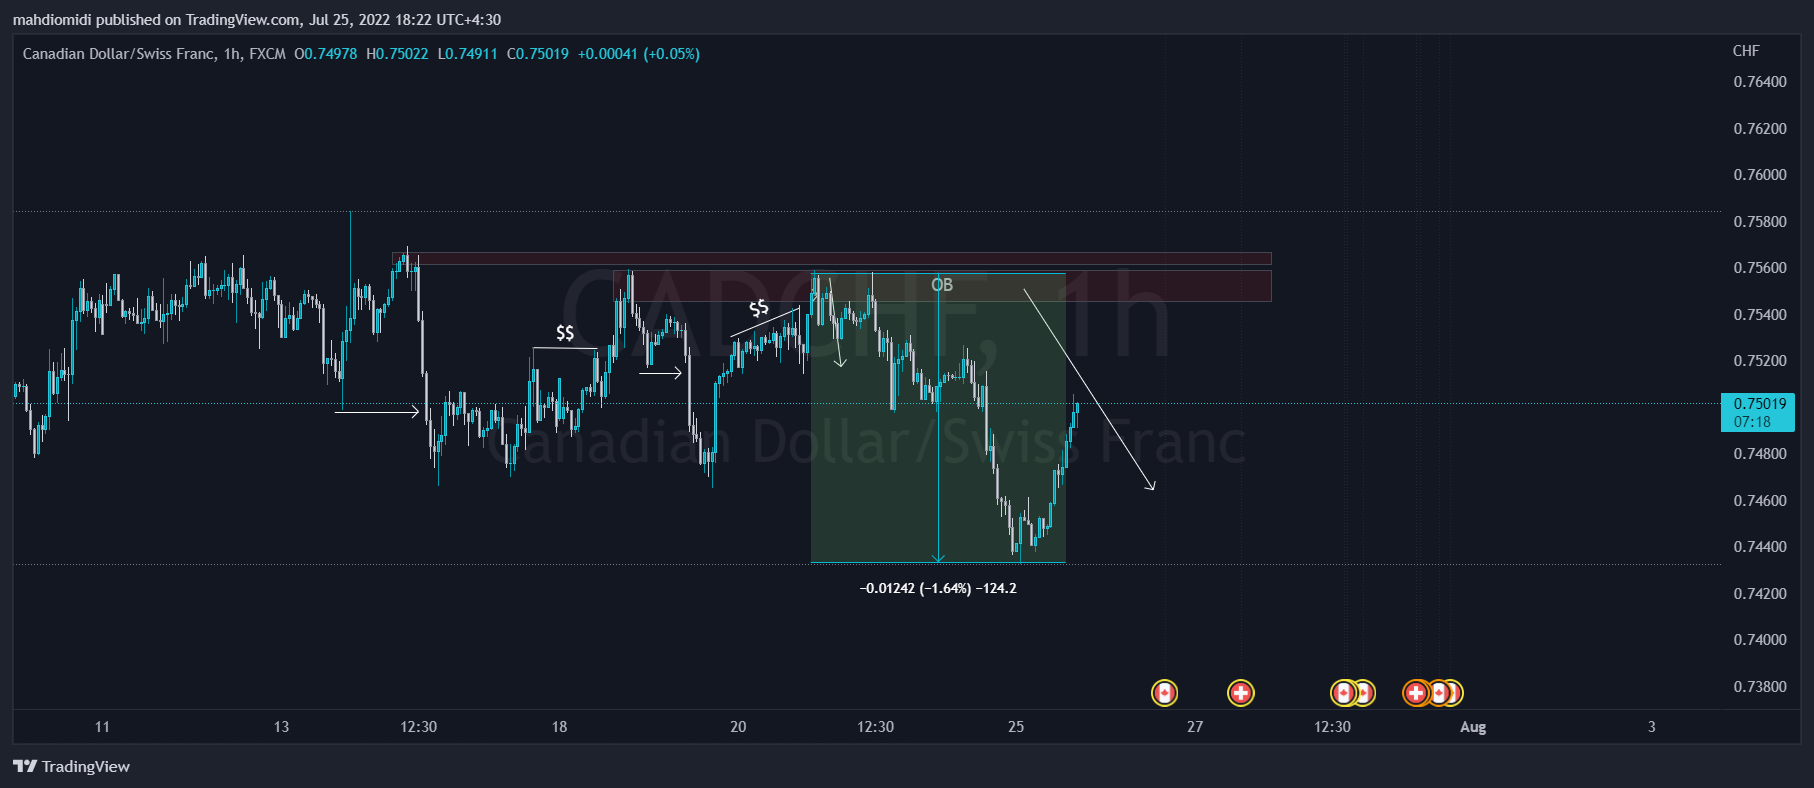Open the lone Canadian flag event icon before 27

pos(1164,693)
